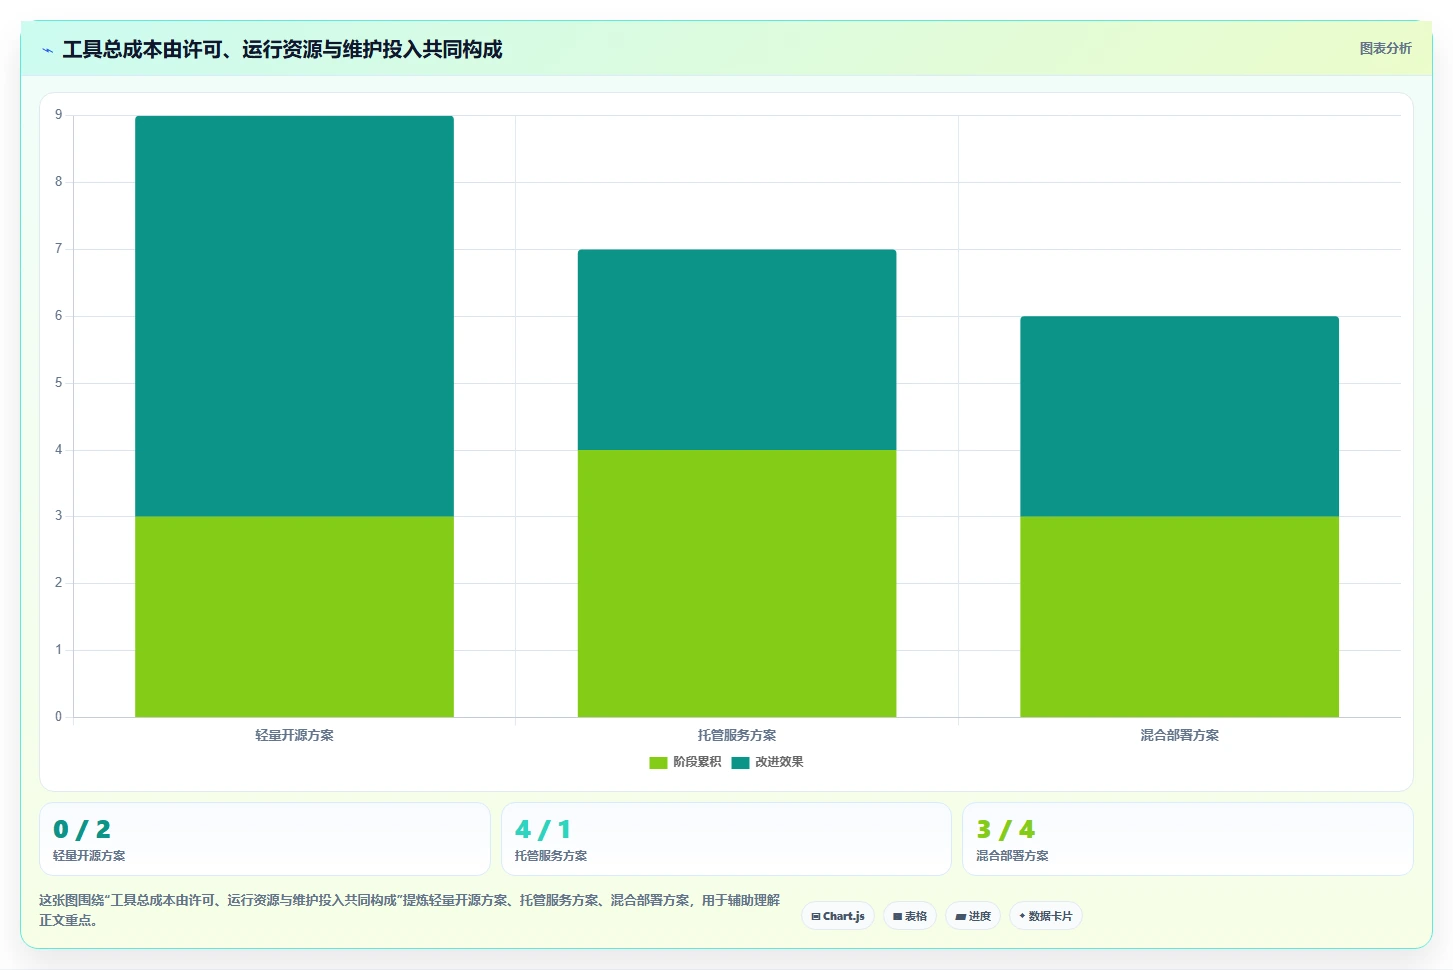Open the 4 / 1 托管服务方案 data card
The width and height of the screenshot is (1453, 970).
[x=726, y=839]
